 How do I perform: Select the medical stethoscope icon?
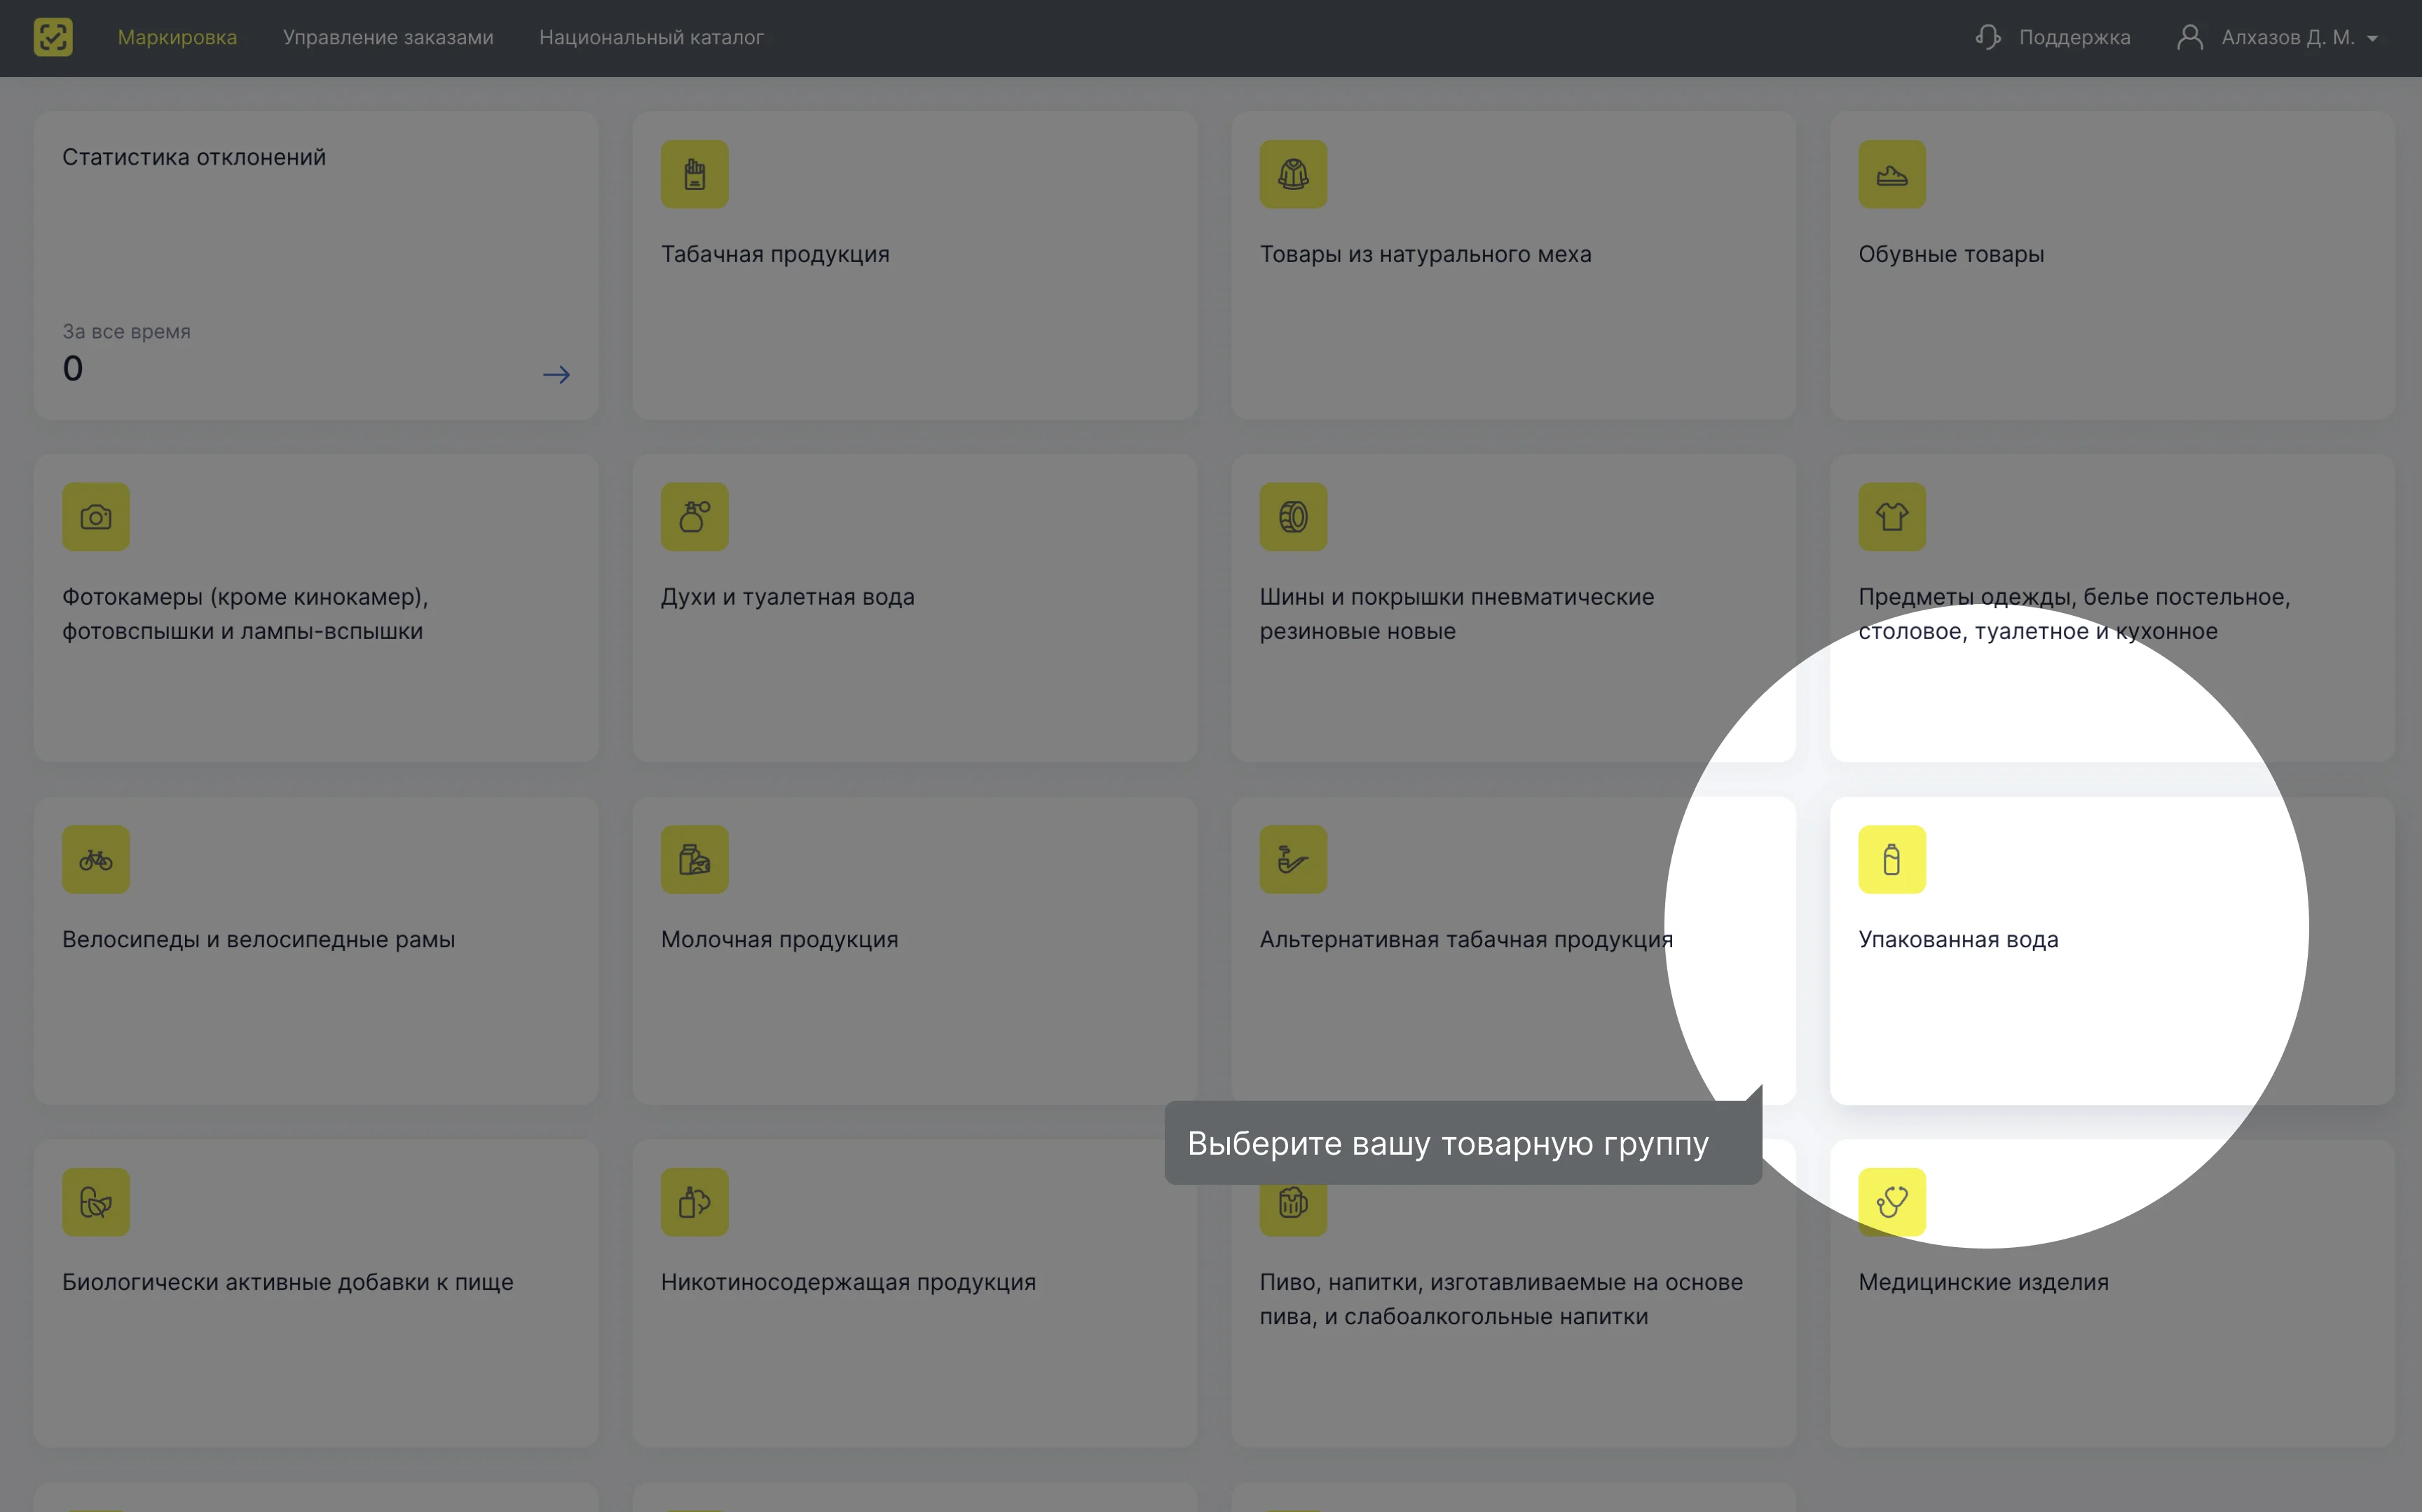click(x=1892, y=1202)
